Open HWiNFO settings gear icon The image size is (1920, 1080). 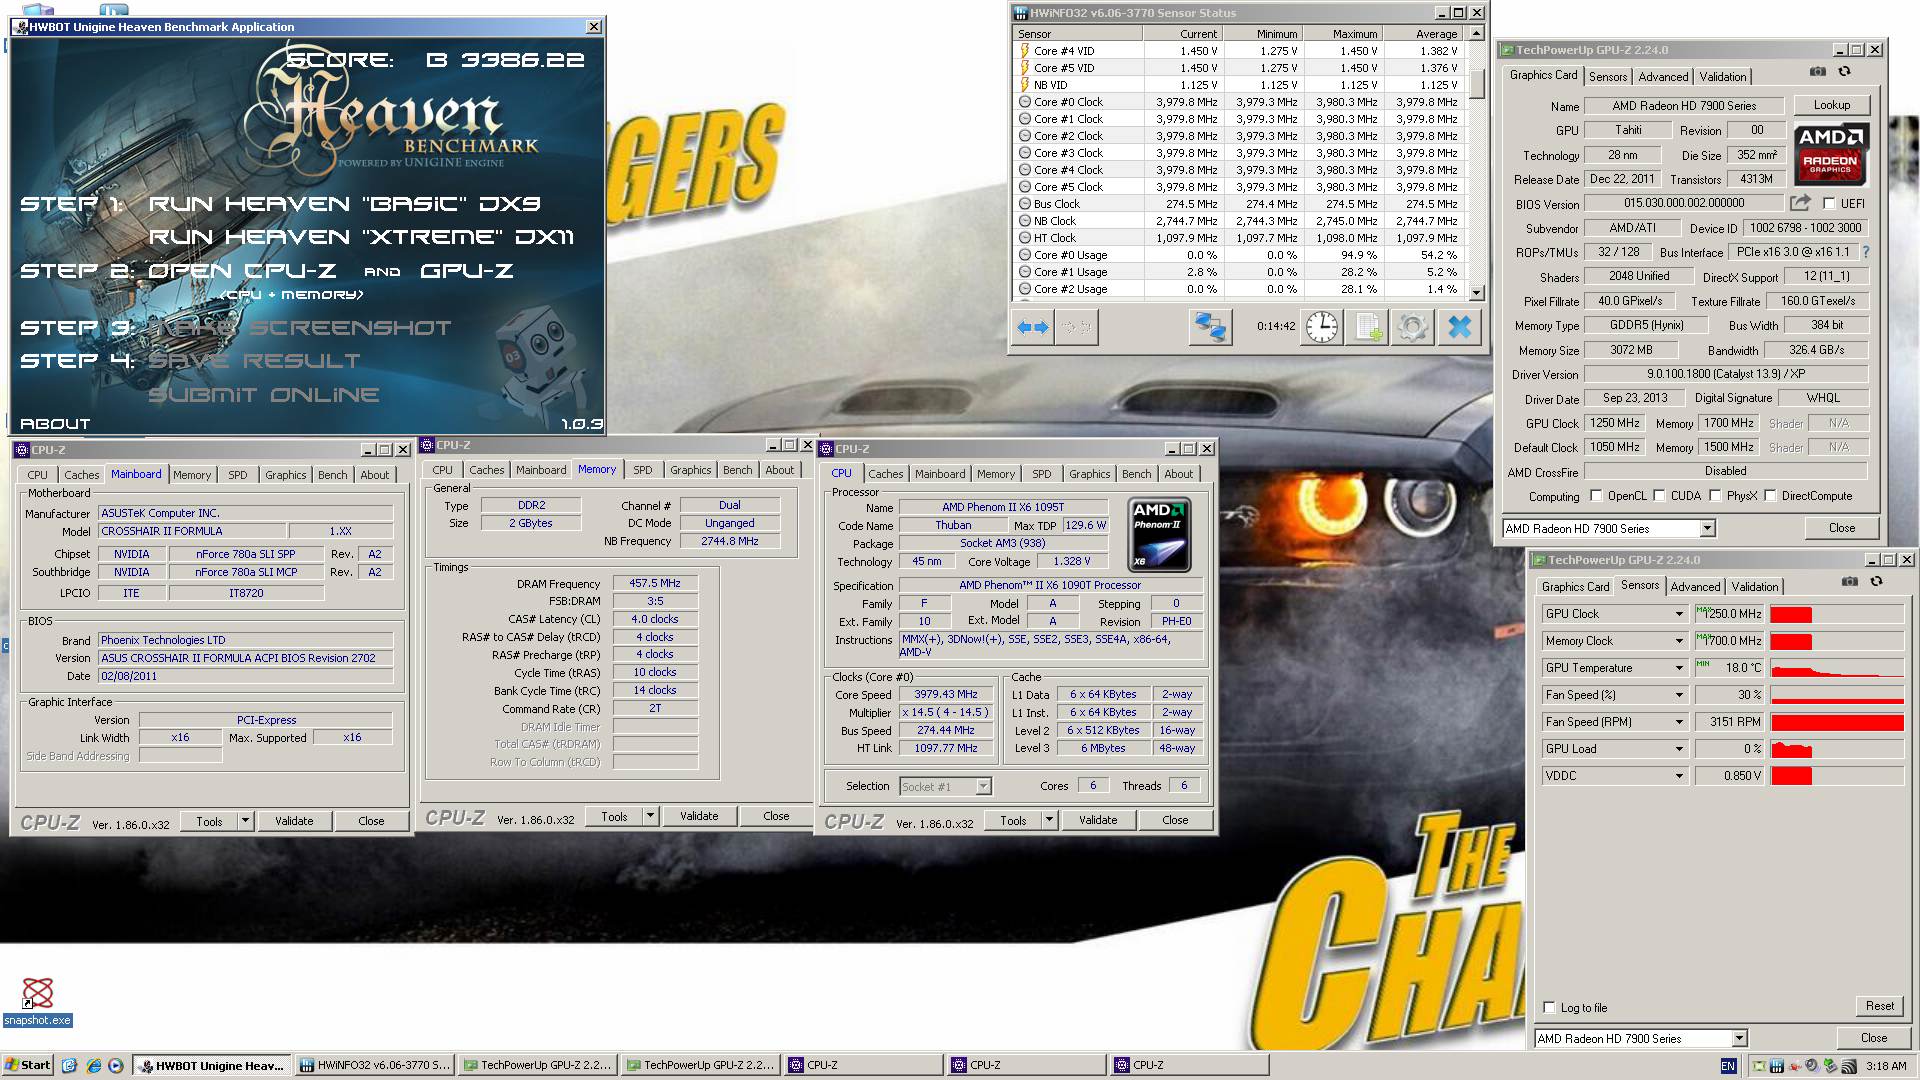(x=1413, y=327)
